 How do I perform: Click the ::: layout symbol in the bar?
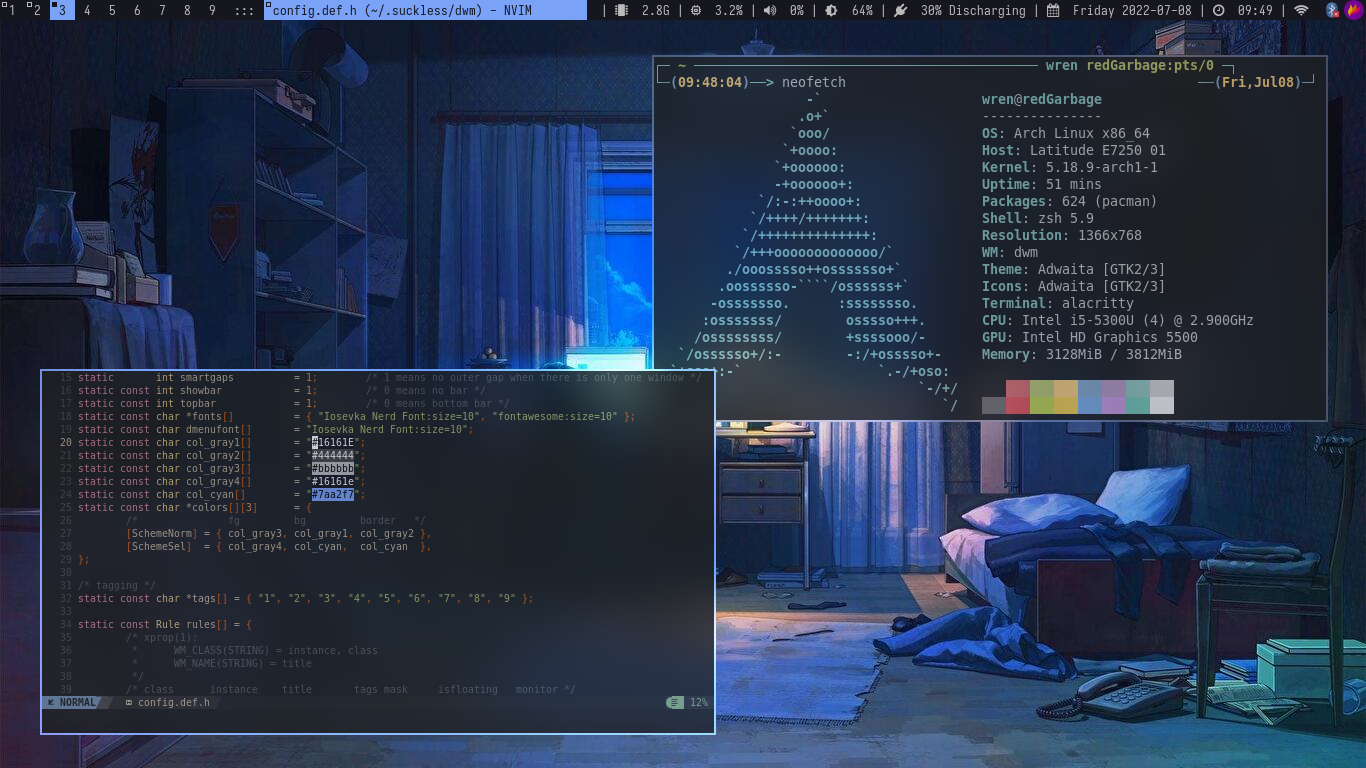[x=244, y=10]
